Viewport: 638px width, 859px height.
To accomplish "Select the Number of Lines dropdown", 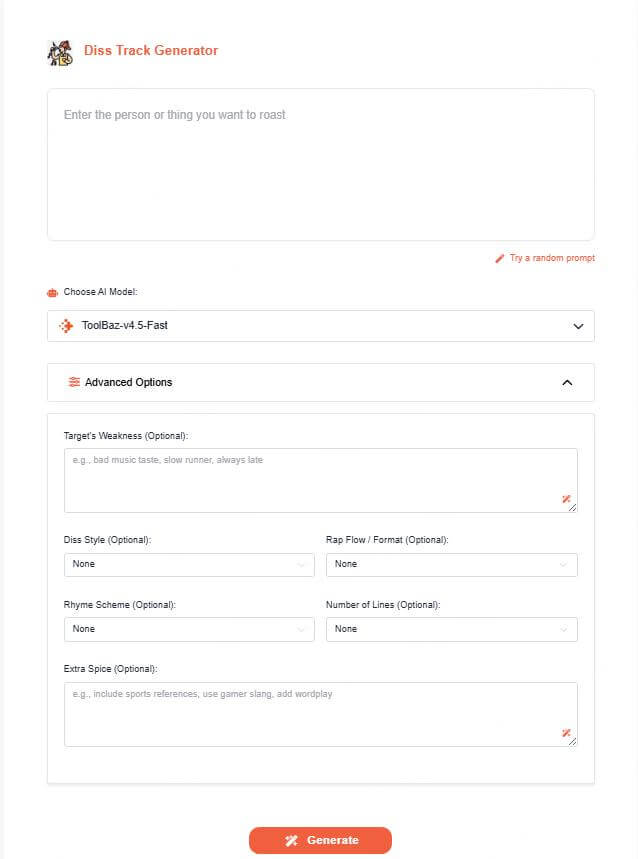I will (x=451, y=629).
